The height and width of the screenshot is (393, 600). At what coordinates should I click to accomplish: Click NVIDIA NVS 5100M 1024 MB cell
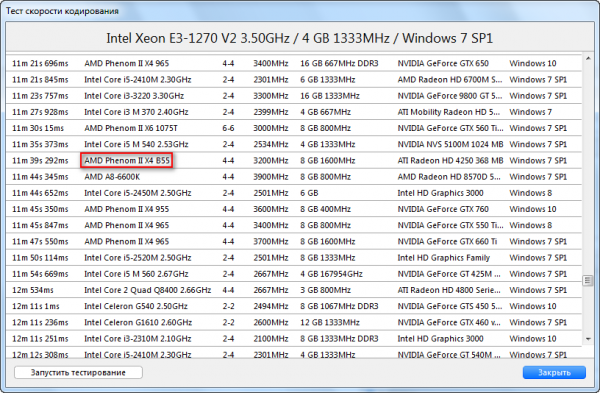point(450,144)
